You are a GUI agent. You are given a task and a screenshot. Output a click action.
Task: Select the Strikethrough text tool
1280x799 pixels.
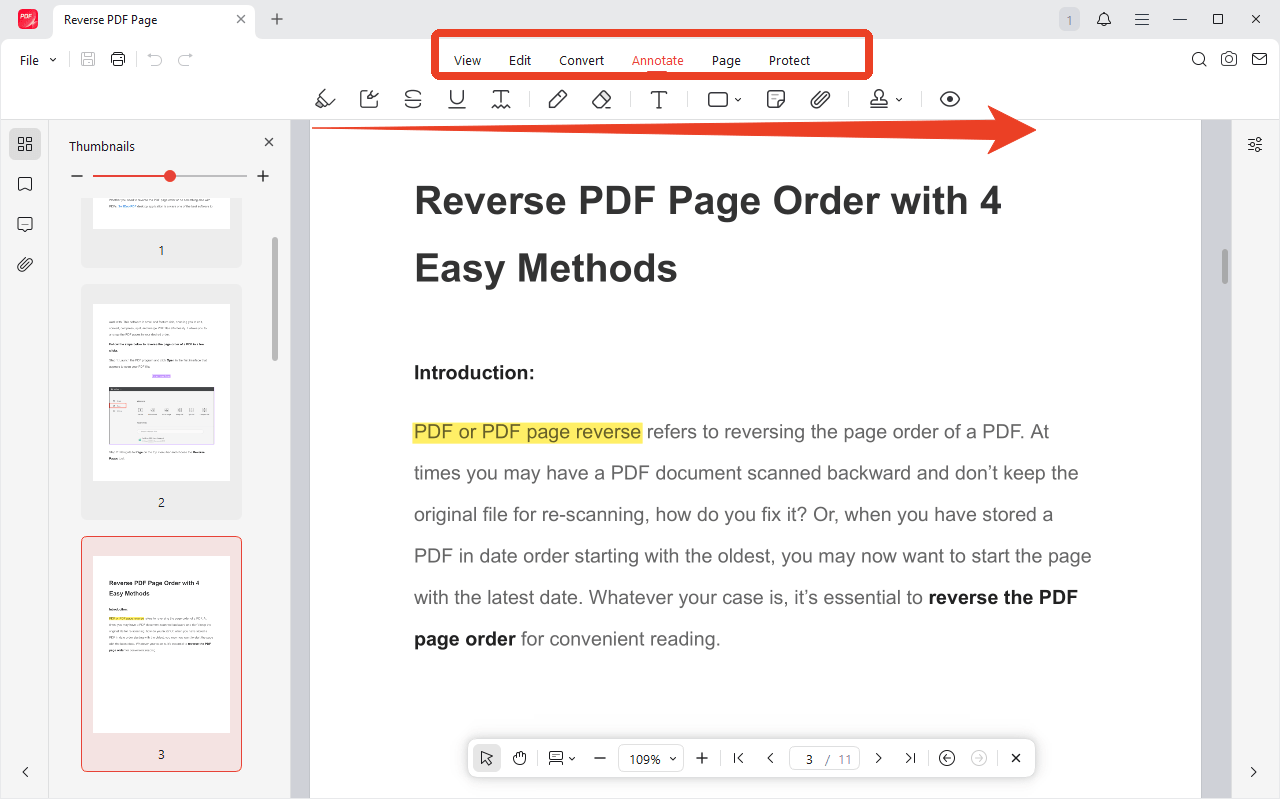(x=413, y=99)
